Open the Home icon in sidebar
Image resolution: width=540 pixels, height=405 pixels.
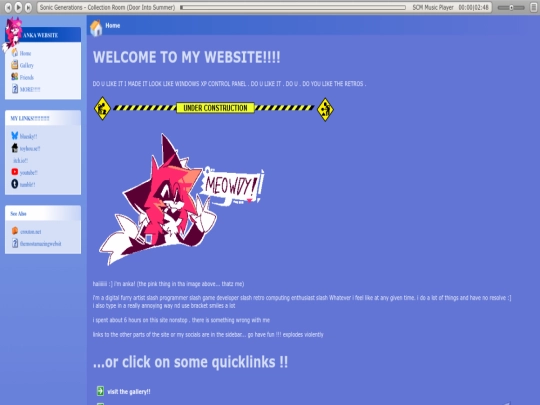[x=14, y=53]
